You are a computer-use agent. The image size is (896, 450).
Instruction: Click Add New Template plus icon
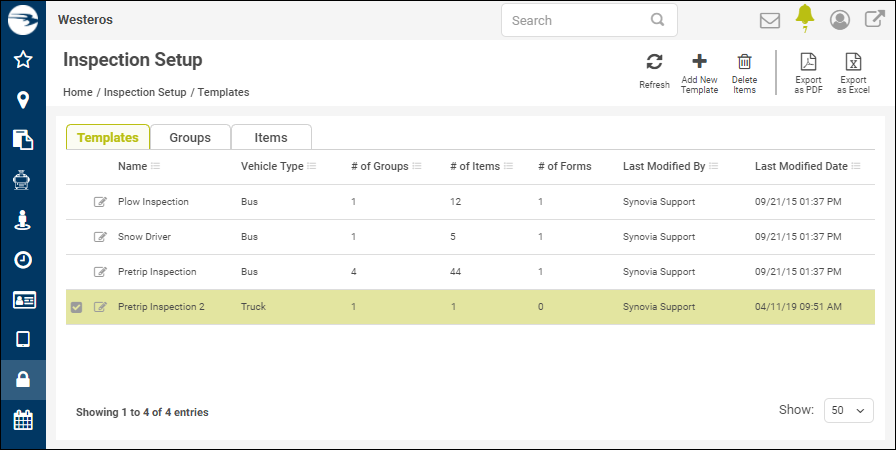tap(699, 63)
